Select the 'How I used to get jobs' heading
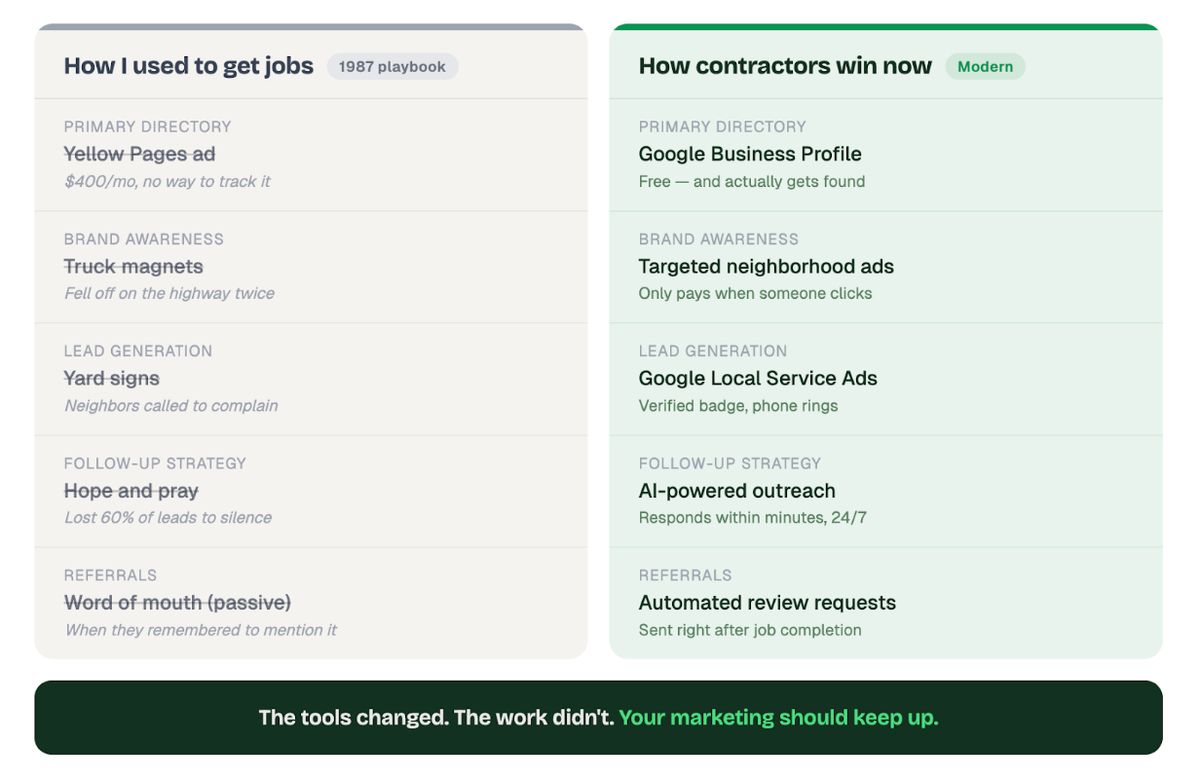 188,67
